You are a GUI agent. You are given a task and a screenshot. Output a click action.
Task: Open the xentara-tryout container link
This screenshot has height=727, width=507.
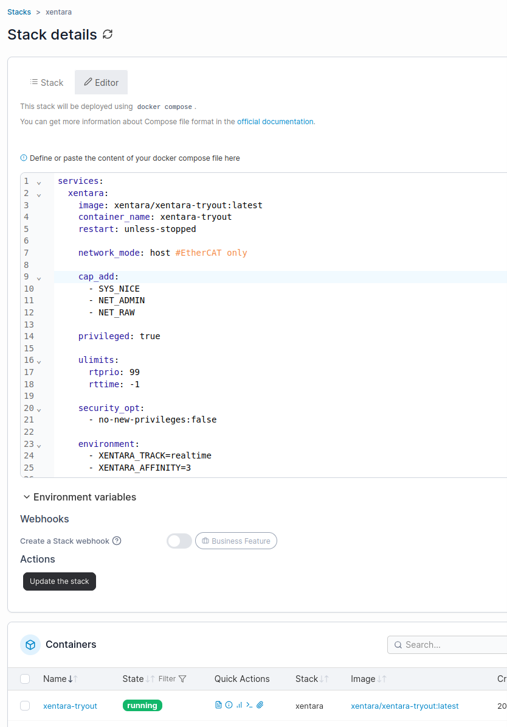pos(70,706)
